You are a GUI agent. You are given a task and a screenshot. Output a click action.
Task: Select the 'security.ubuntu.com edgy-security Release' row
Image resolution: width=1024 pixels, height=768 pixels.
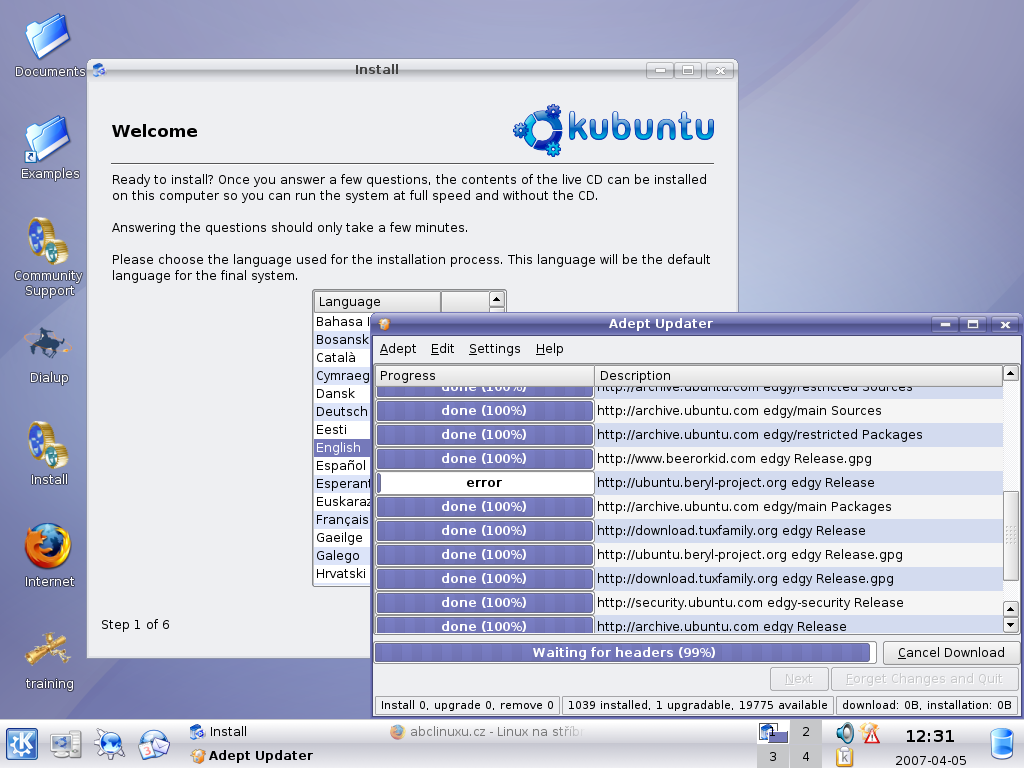point(689,603)
